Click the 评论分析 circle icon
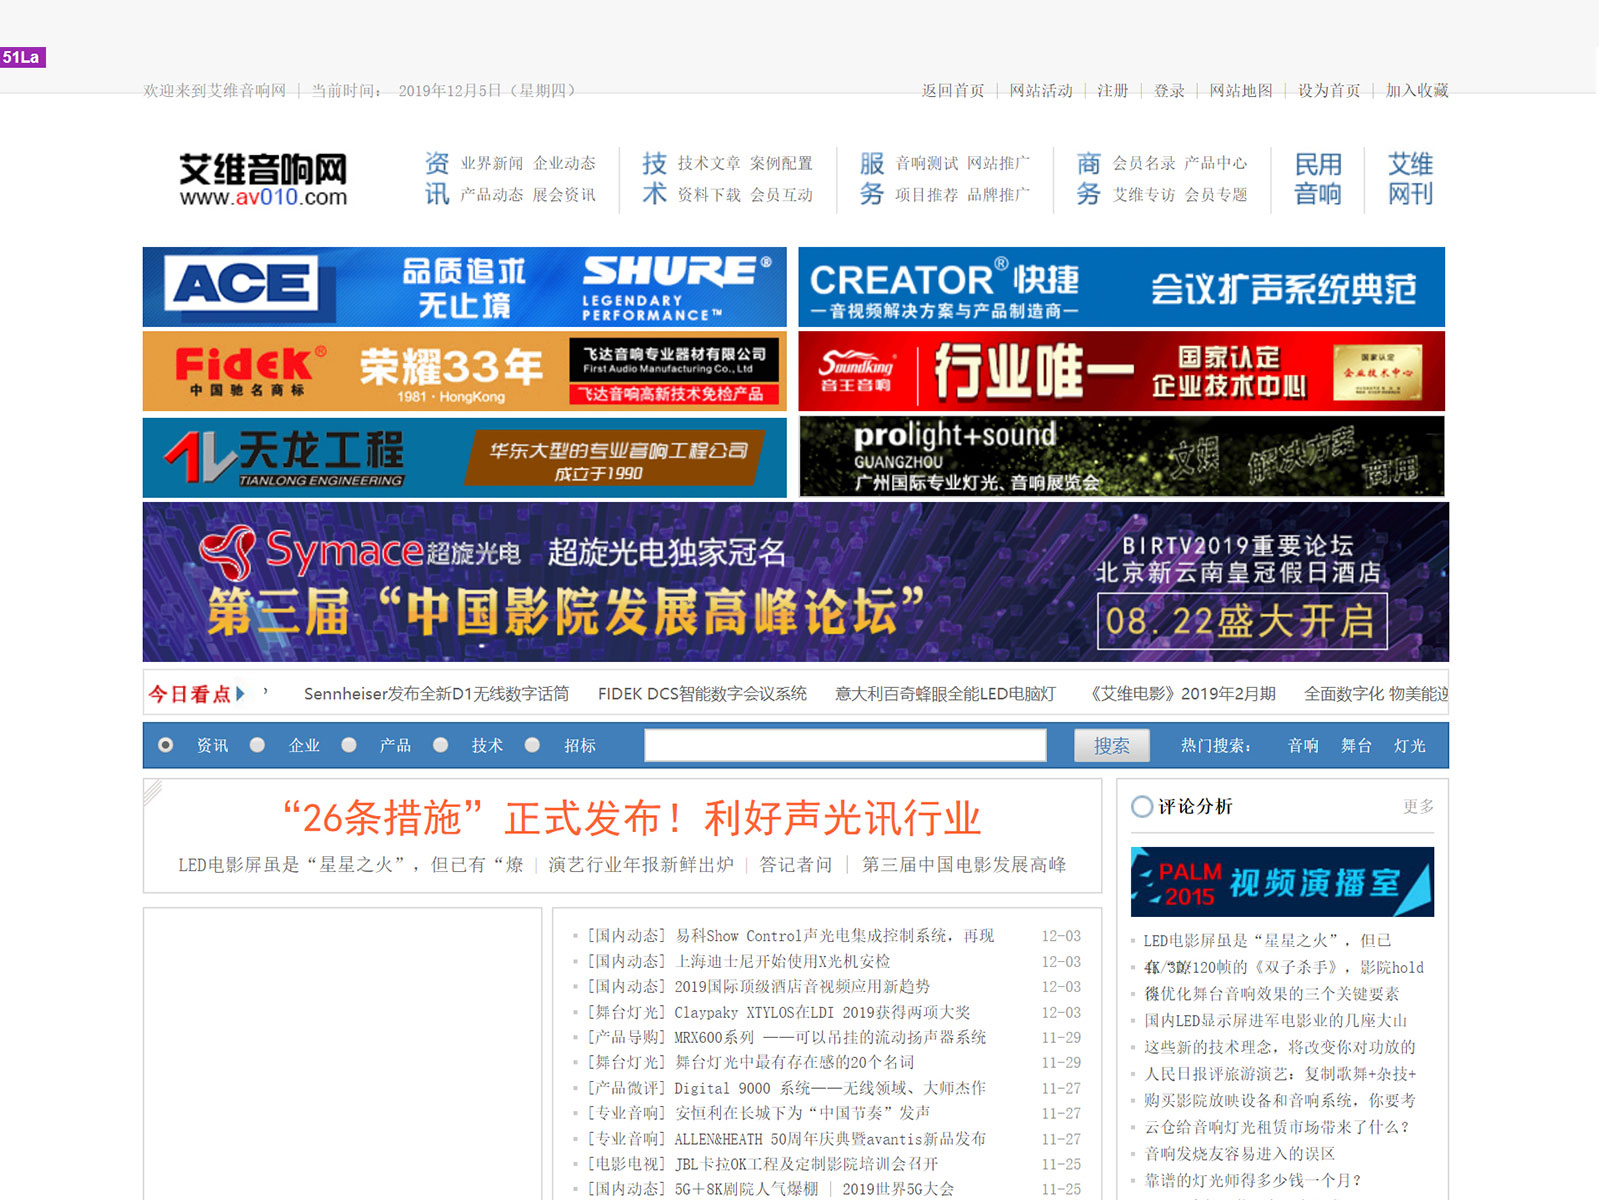The image size is (1599, 1200). (1141, 806)
